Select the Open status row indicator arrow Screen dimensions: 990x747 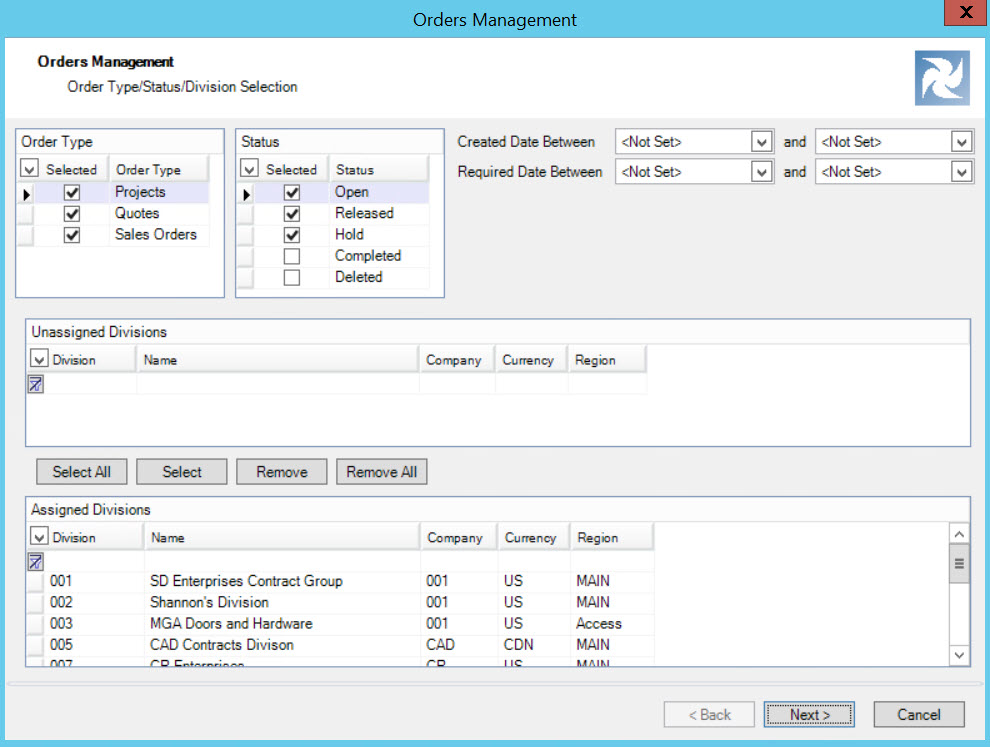pyautogui.click(x=246, y=194)
